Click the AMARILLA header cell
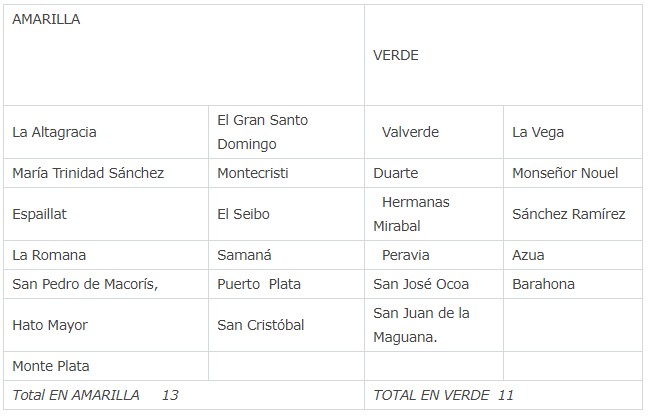Screen dimensions: 649x416 pos(46,19)
